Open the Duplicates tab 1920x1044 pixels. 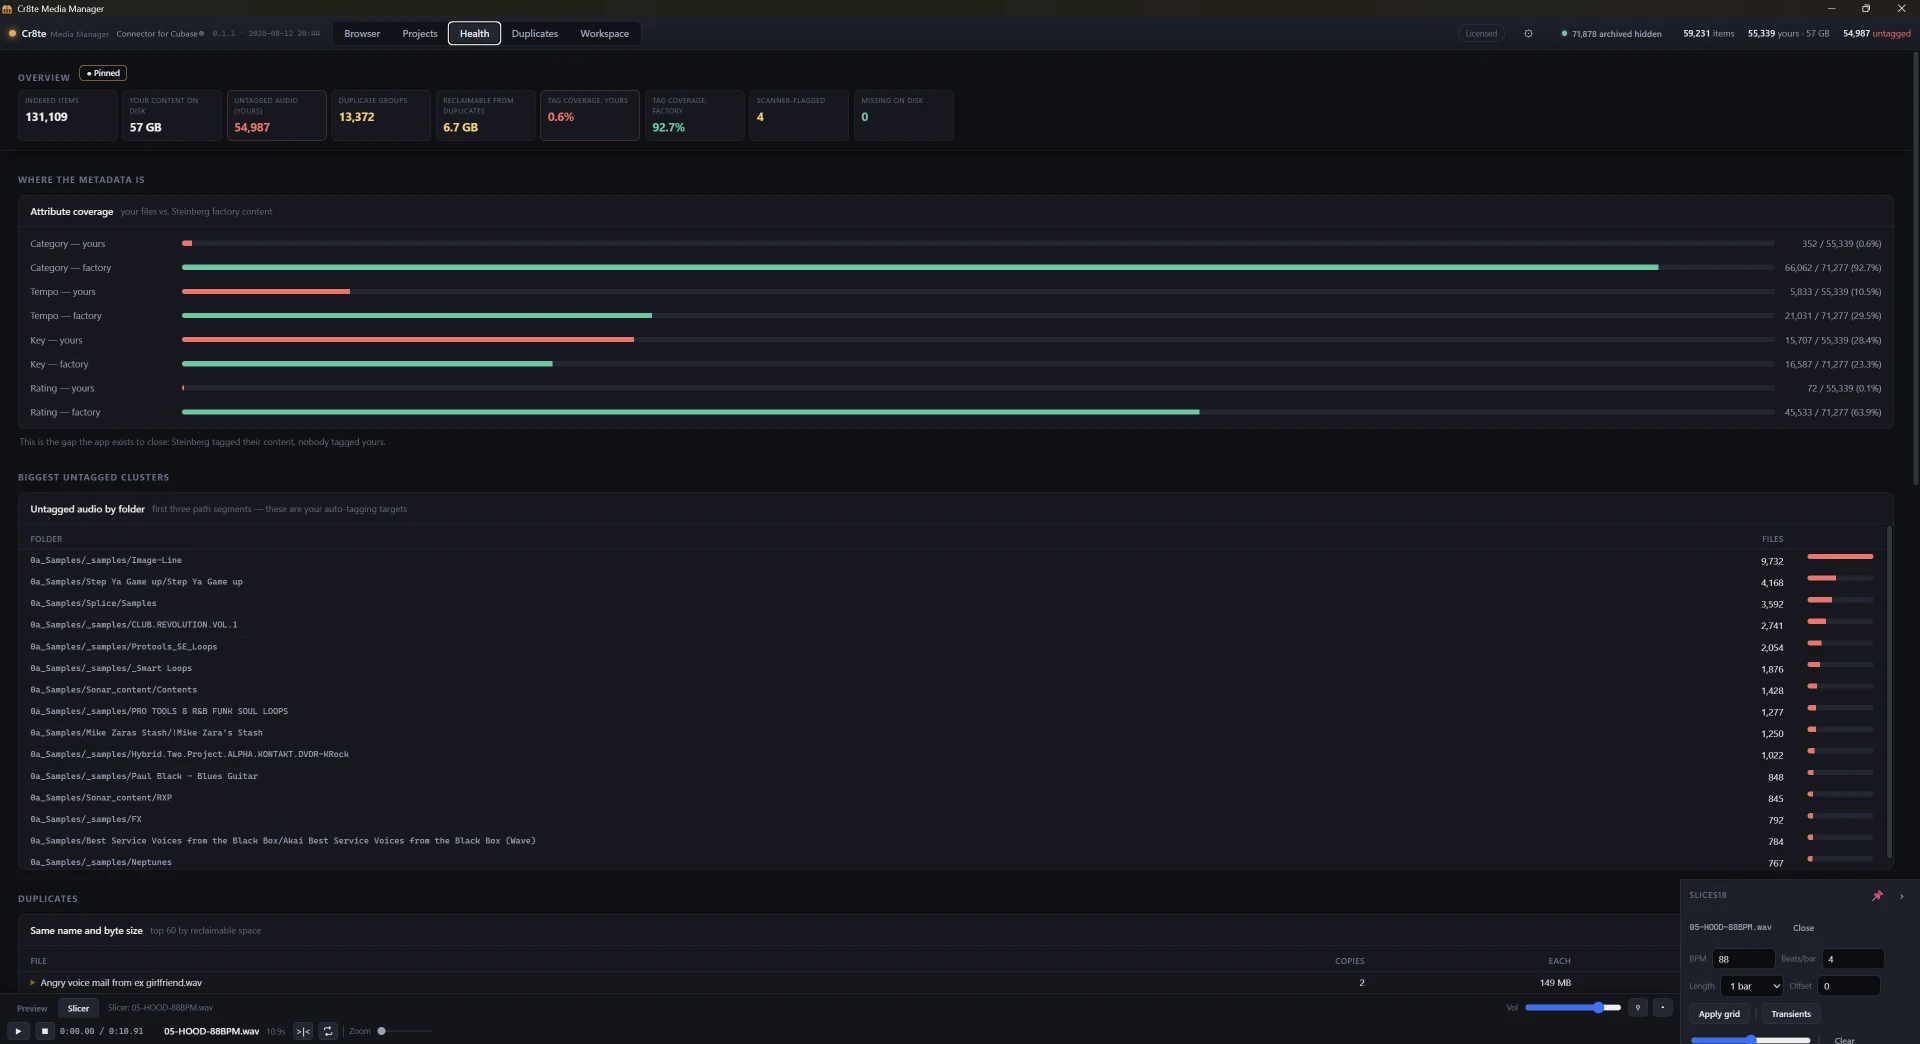point(535,33)
